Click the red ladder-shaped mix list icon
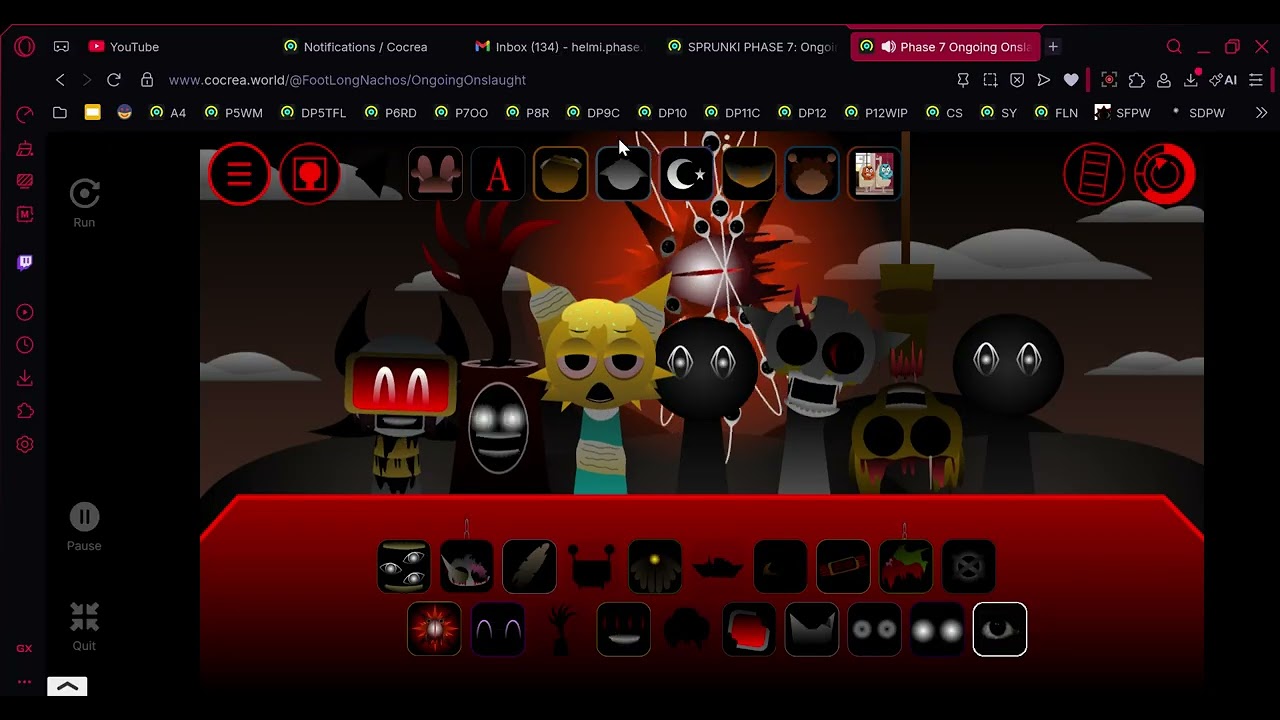The height and width of the screenshot is (720, 1280). (x=1093, y=175)
